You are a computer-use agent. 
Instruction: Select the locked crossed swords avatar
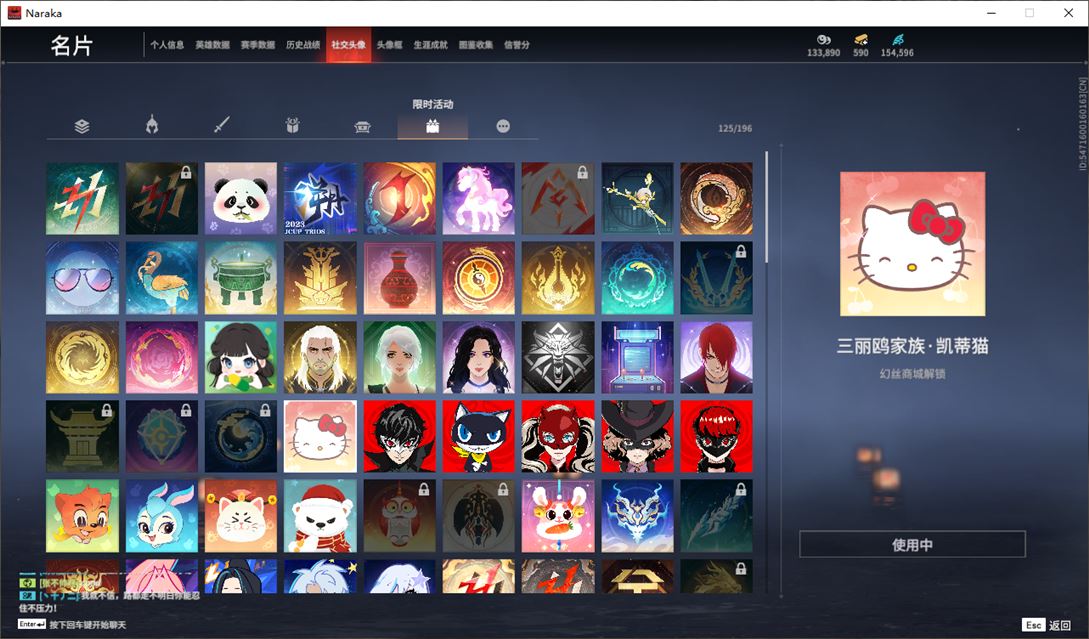point(716,278)
